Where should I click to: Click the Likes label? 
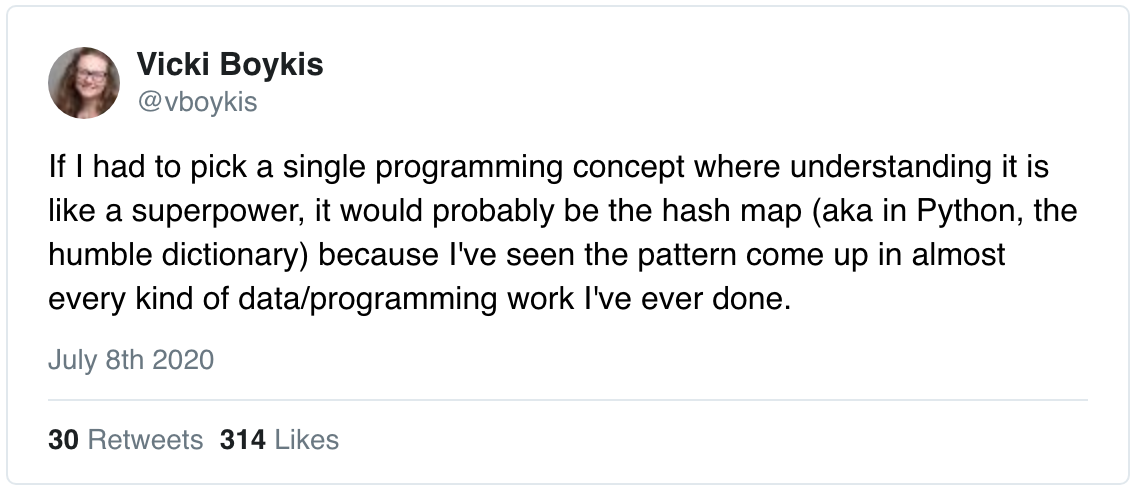tap(306, 440)
